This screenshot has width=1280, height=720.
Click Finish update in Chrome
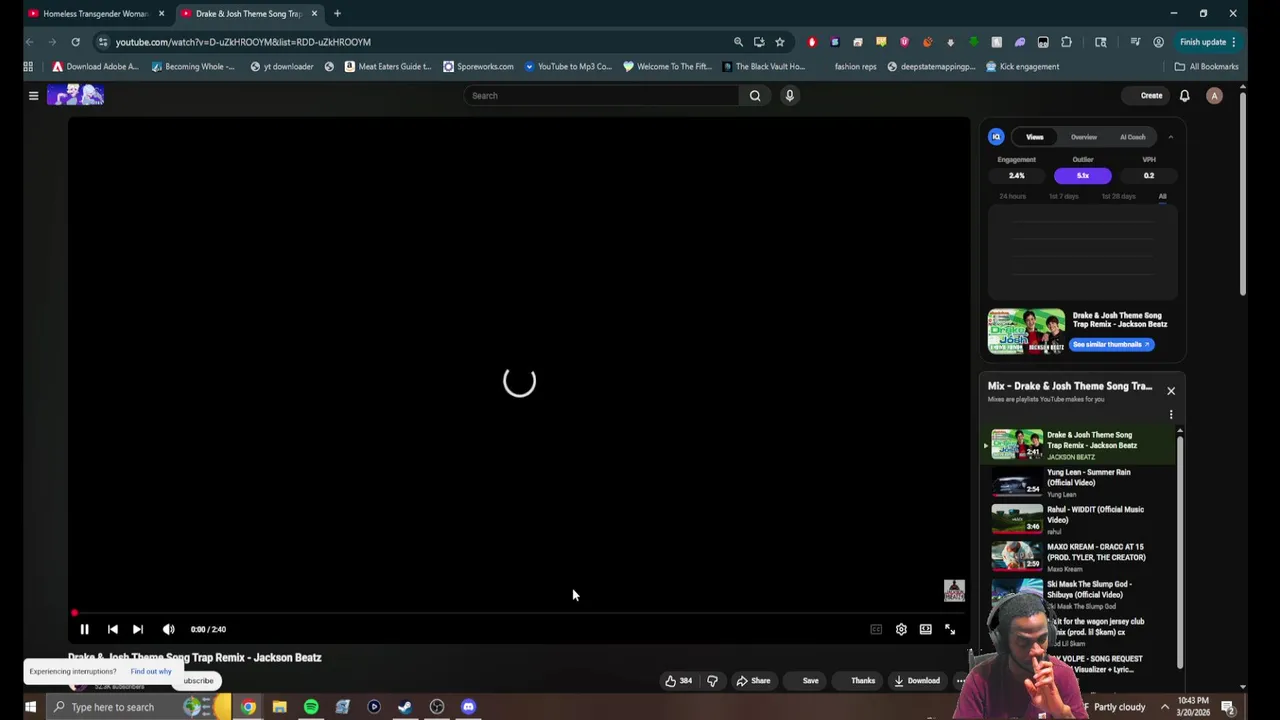click(x=1208, y=42)
